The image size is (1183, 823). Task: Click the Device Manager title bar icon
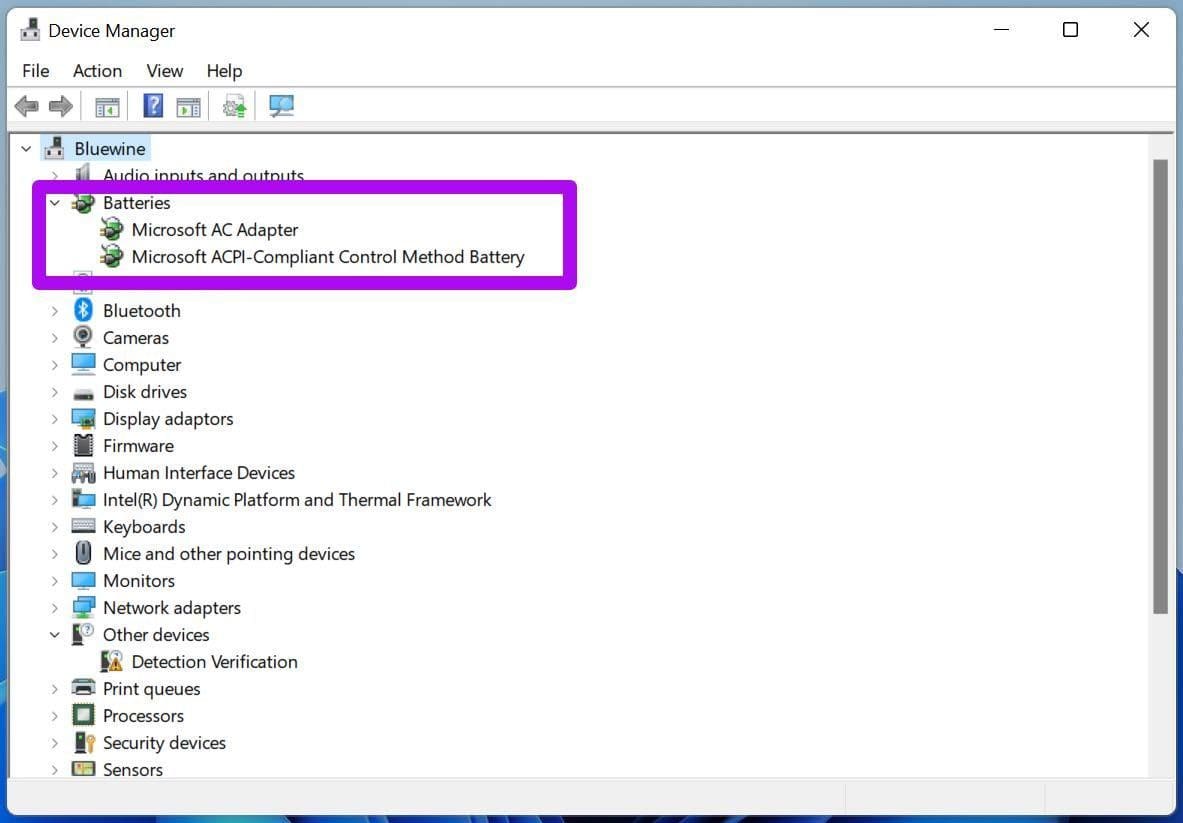[x=29, y=30]
